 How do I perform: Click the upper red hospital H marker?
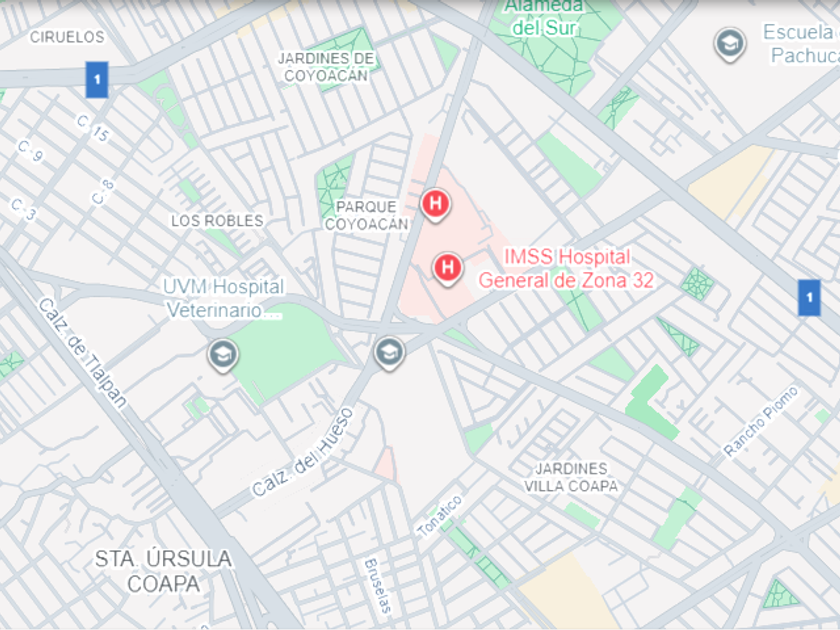click(435, 205)
